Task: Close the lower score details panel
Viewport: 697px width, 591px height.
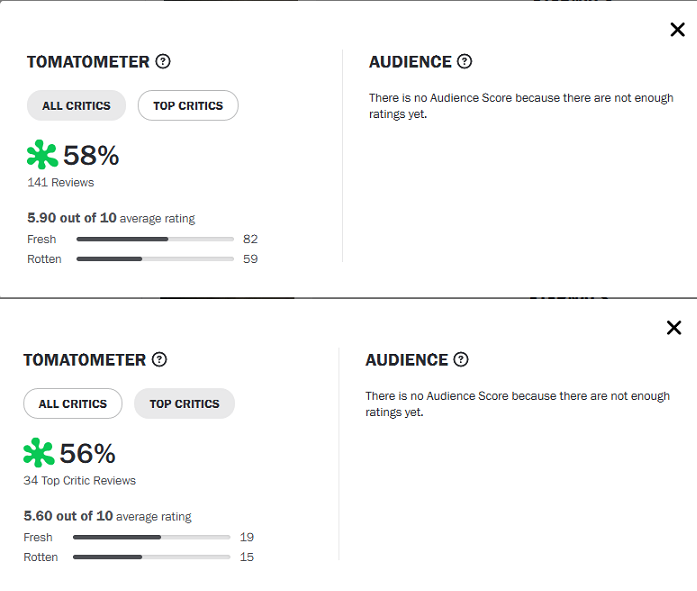Action: click(674, 328)
